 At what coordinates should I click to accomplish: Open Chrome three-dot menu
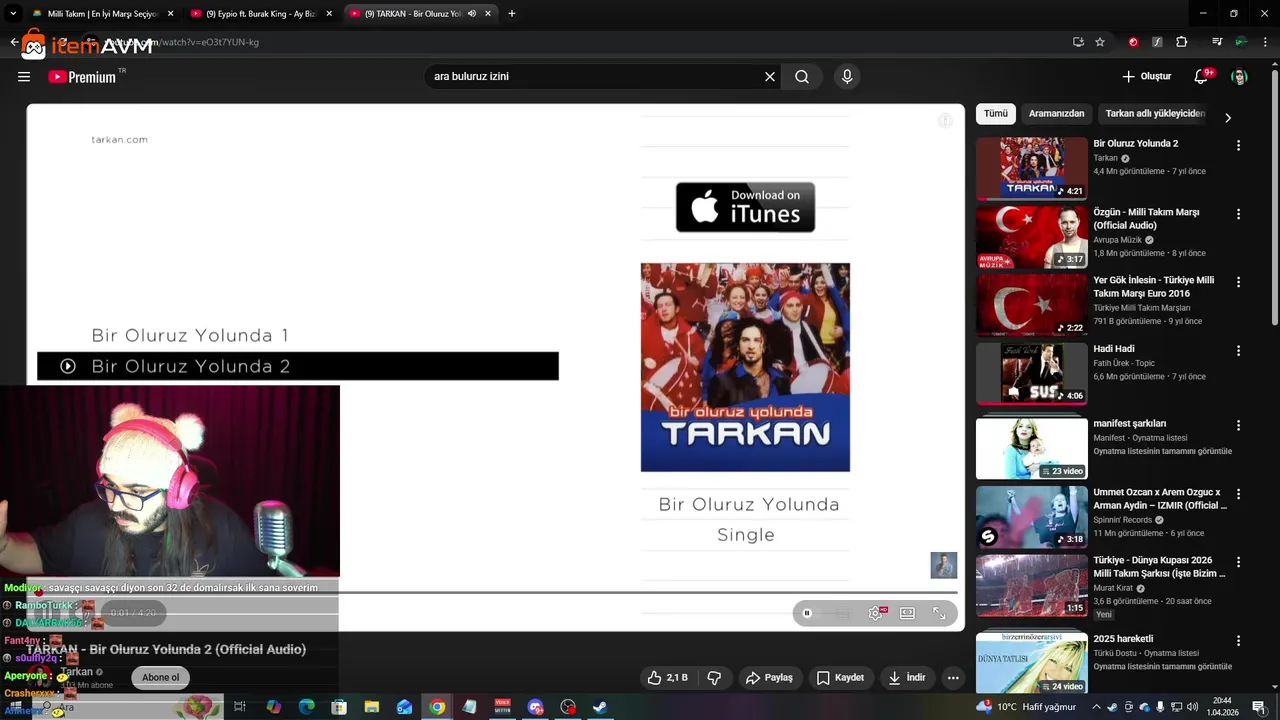[x=1264, y=42]
